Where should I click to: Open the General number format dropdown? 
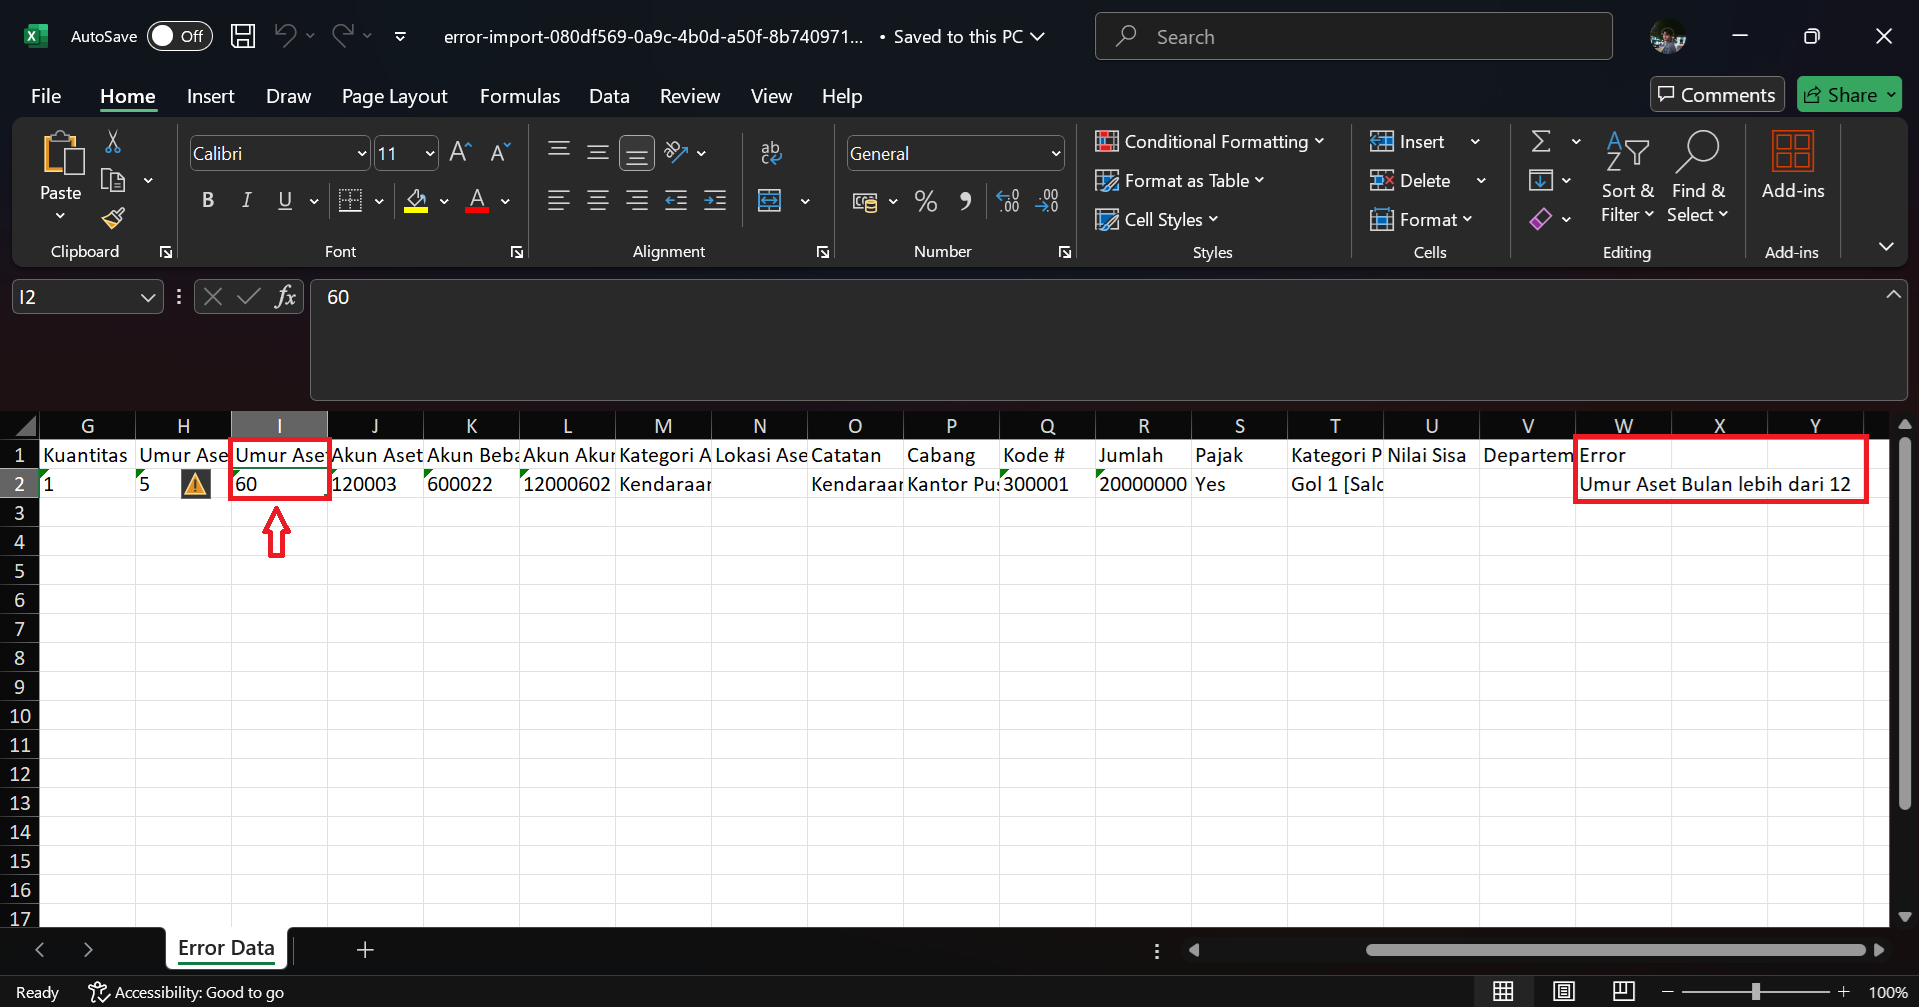[x=1055, y=154]
